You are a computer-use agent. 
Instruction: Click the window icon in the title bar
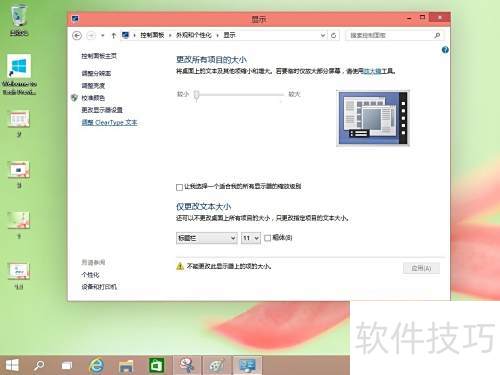click(75, 19)
